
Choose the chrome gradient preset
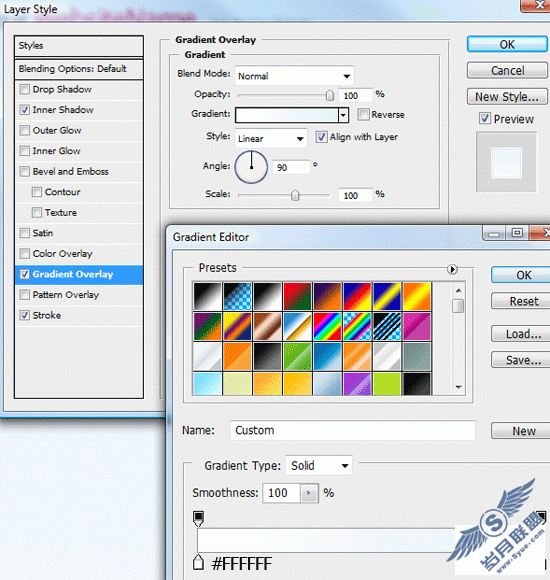[297, 326]
